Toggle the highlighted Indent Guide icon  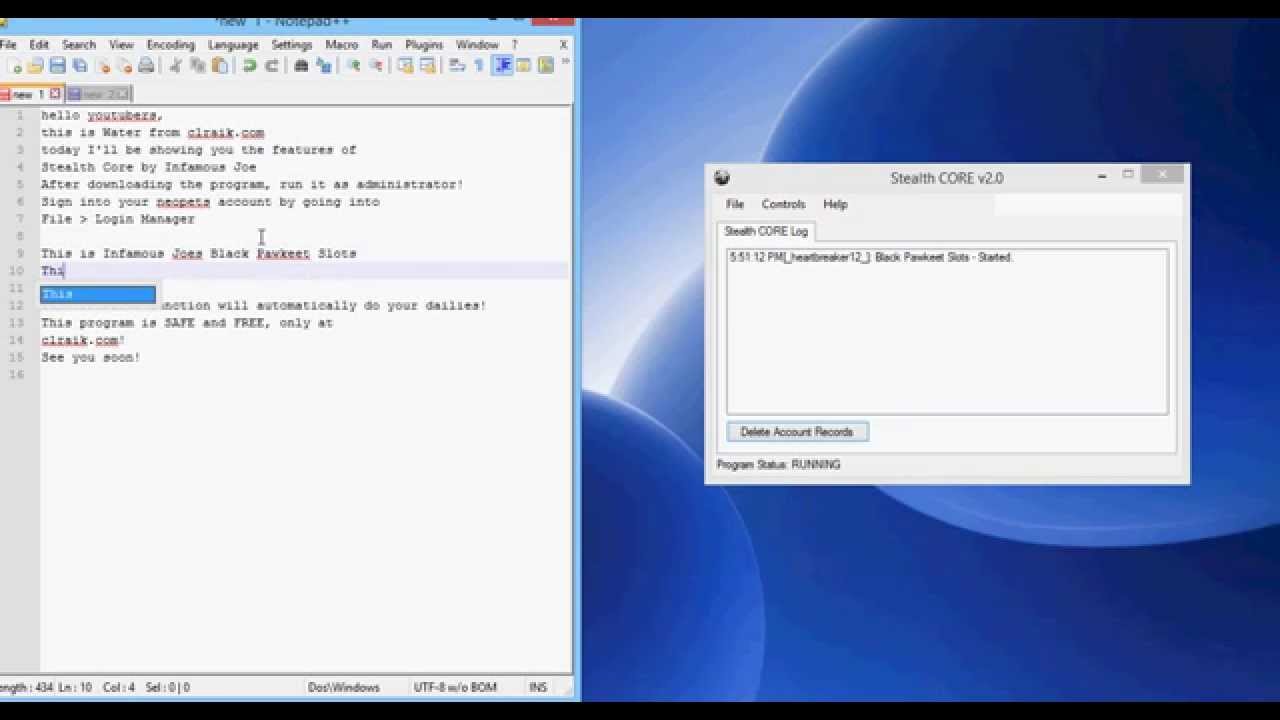[x=502, y=66]
